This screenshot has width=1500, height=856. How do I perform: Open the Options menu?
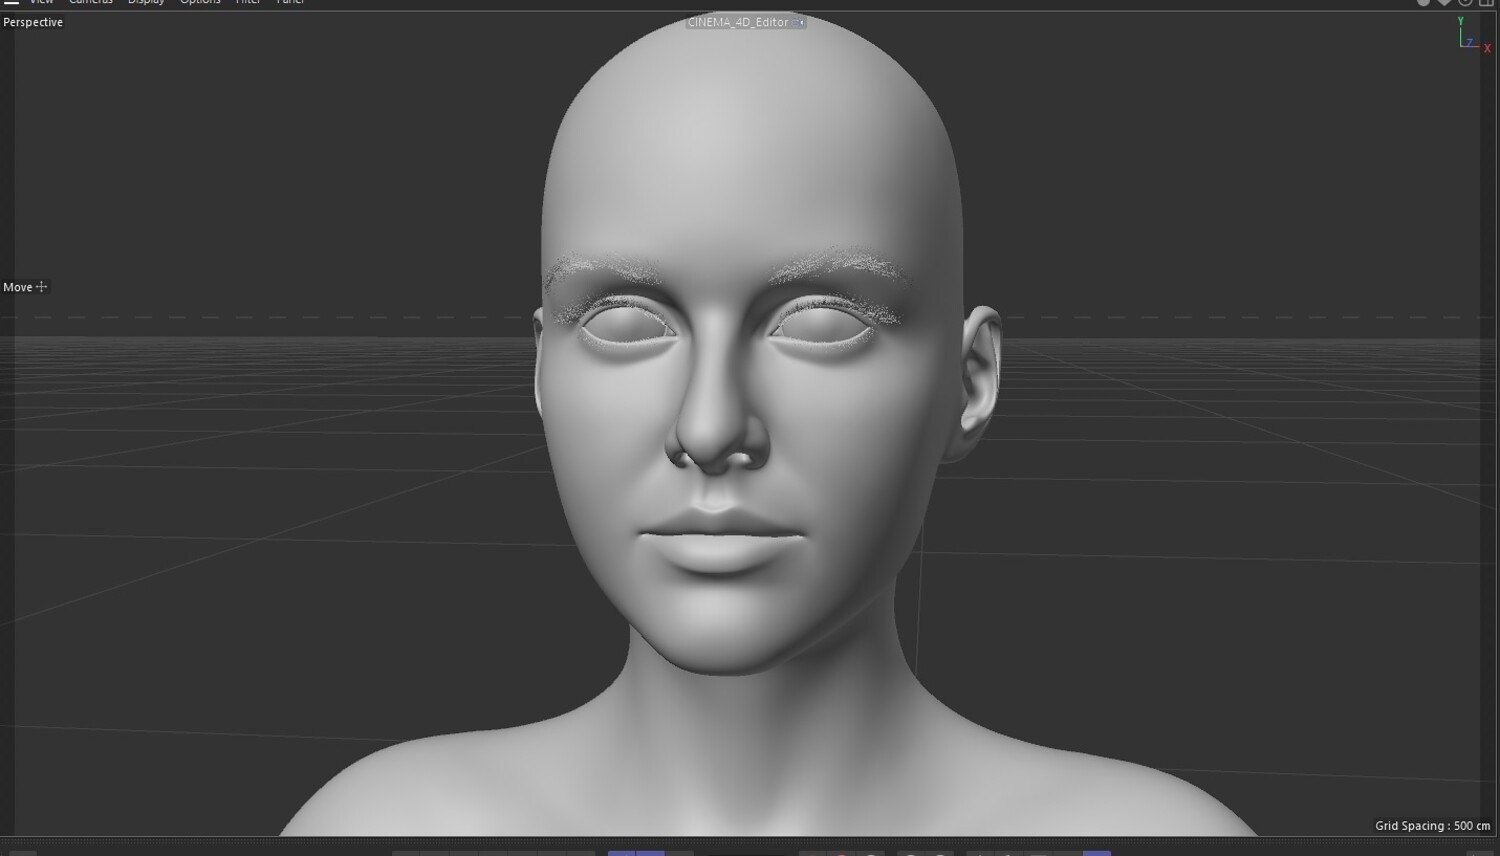(x=200, y=3)
